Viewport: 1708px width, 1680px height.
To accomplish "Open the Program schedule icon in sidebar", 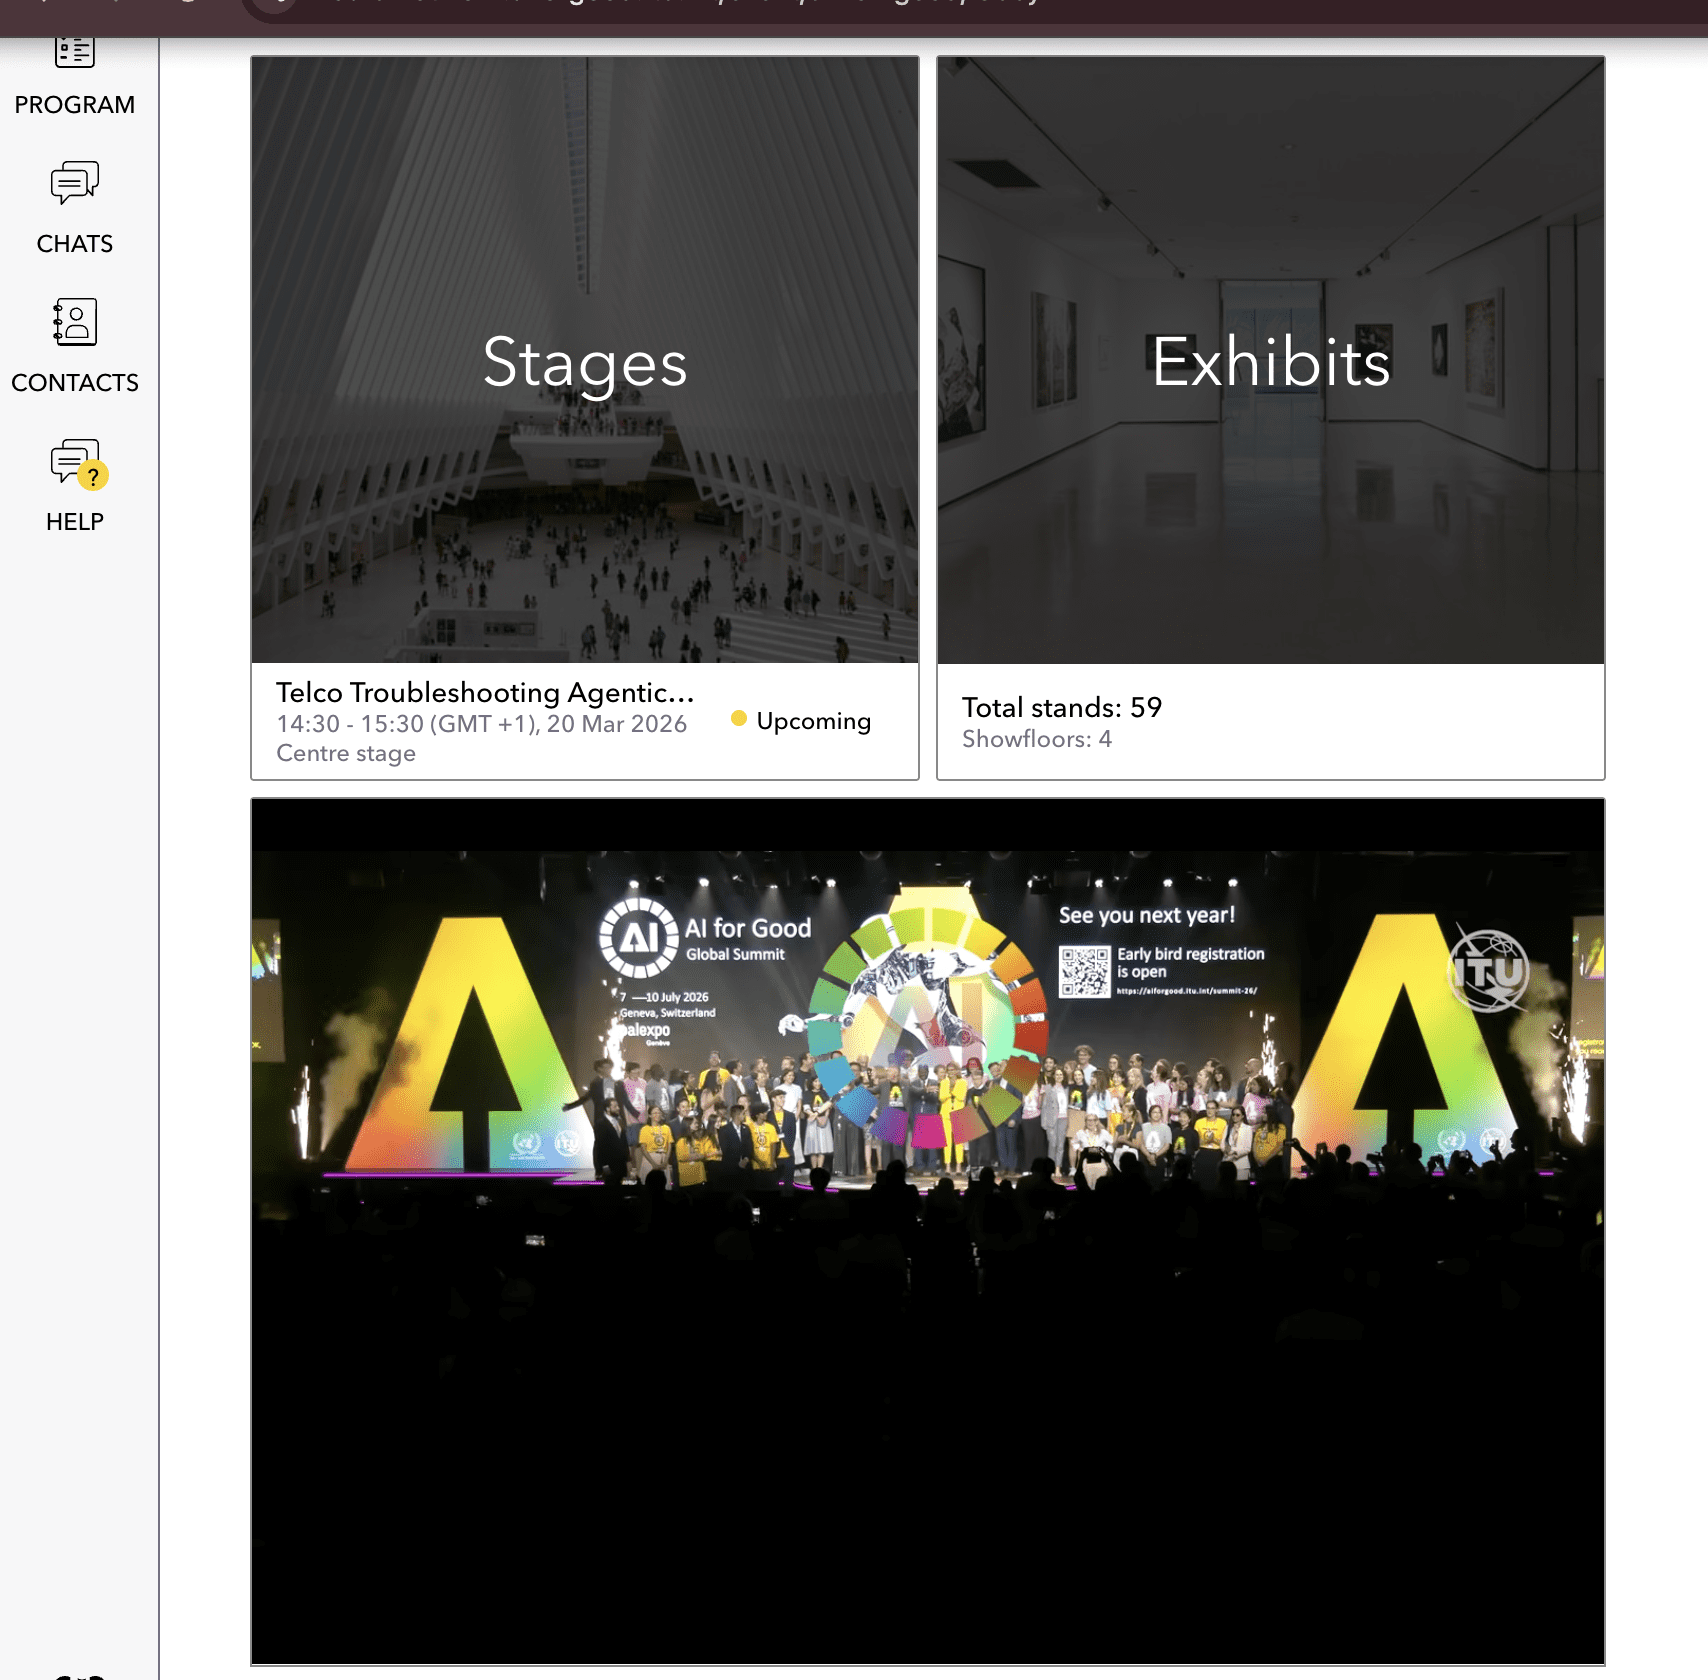I will [74, 52].
